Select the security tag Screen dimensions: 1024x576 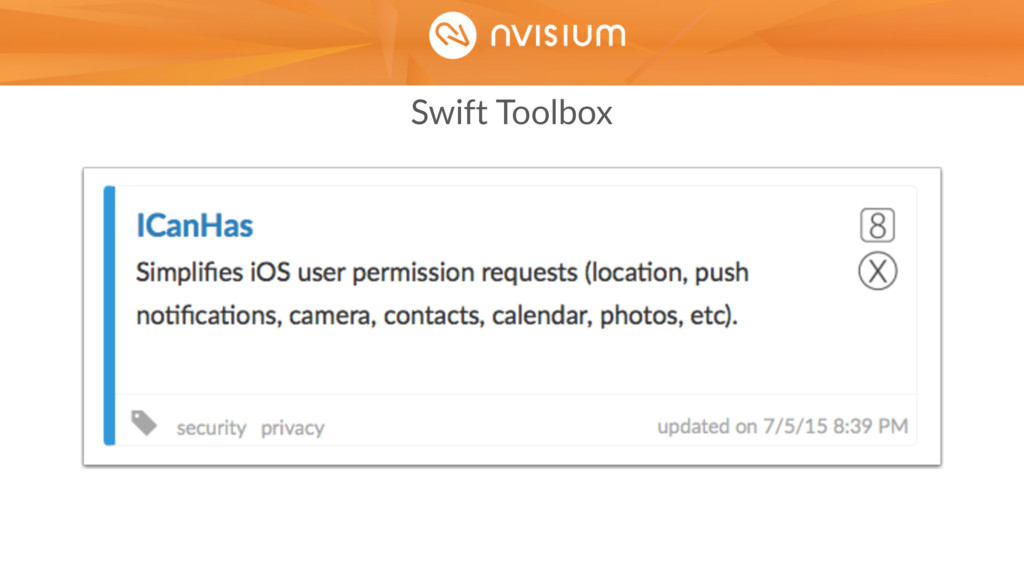211,428
